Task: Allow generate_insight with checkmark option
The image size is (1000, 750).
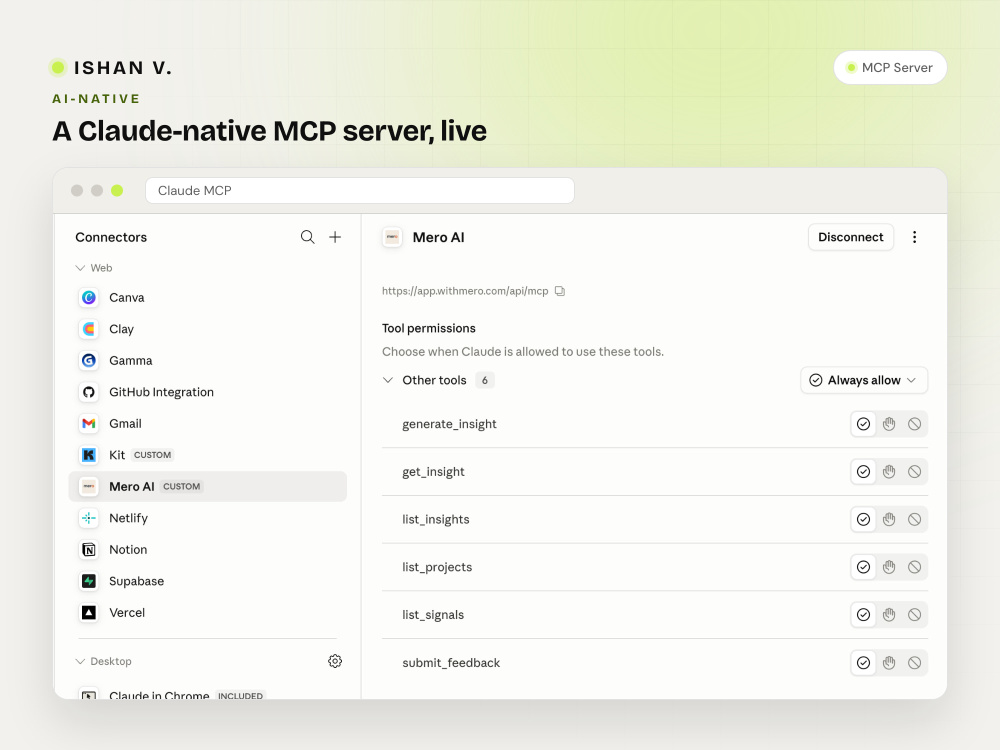Action: point(864,424)
